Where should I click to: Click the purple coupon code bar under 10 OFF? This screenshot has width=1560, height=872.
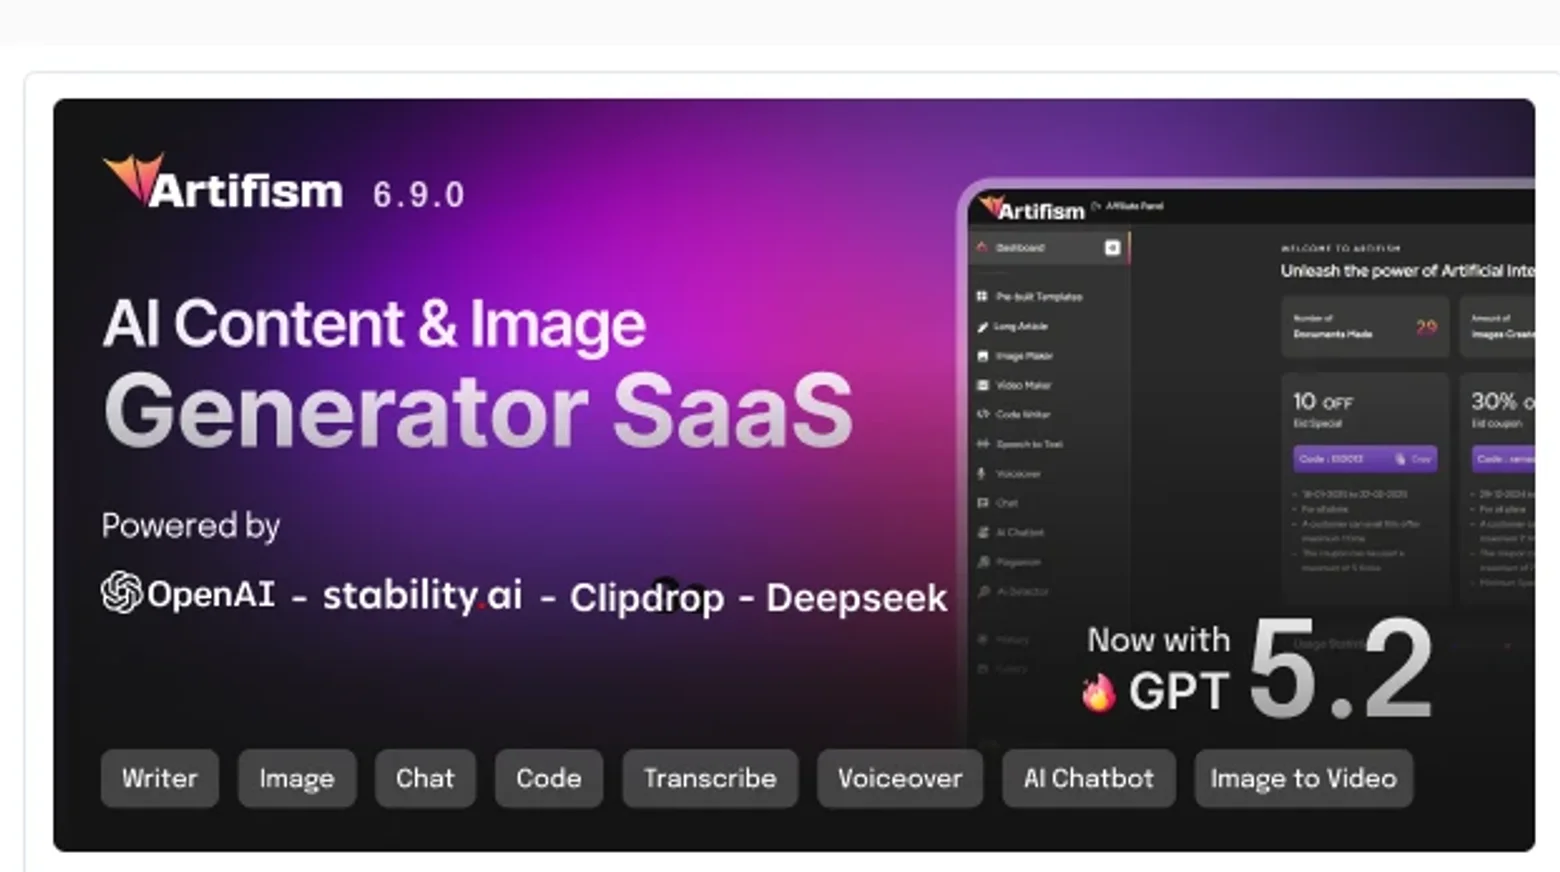coord(1365,459)
